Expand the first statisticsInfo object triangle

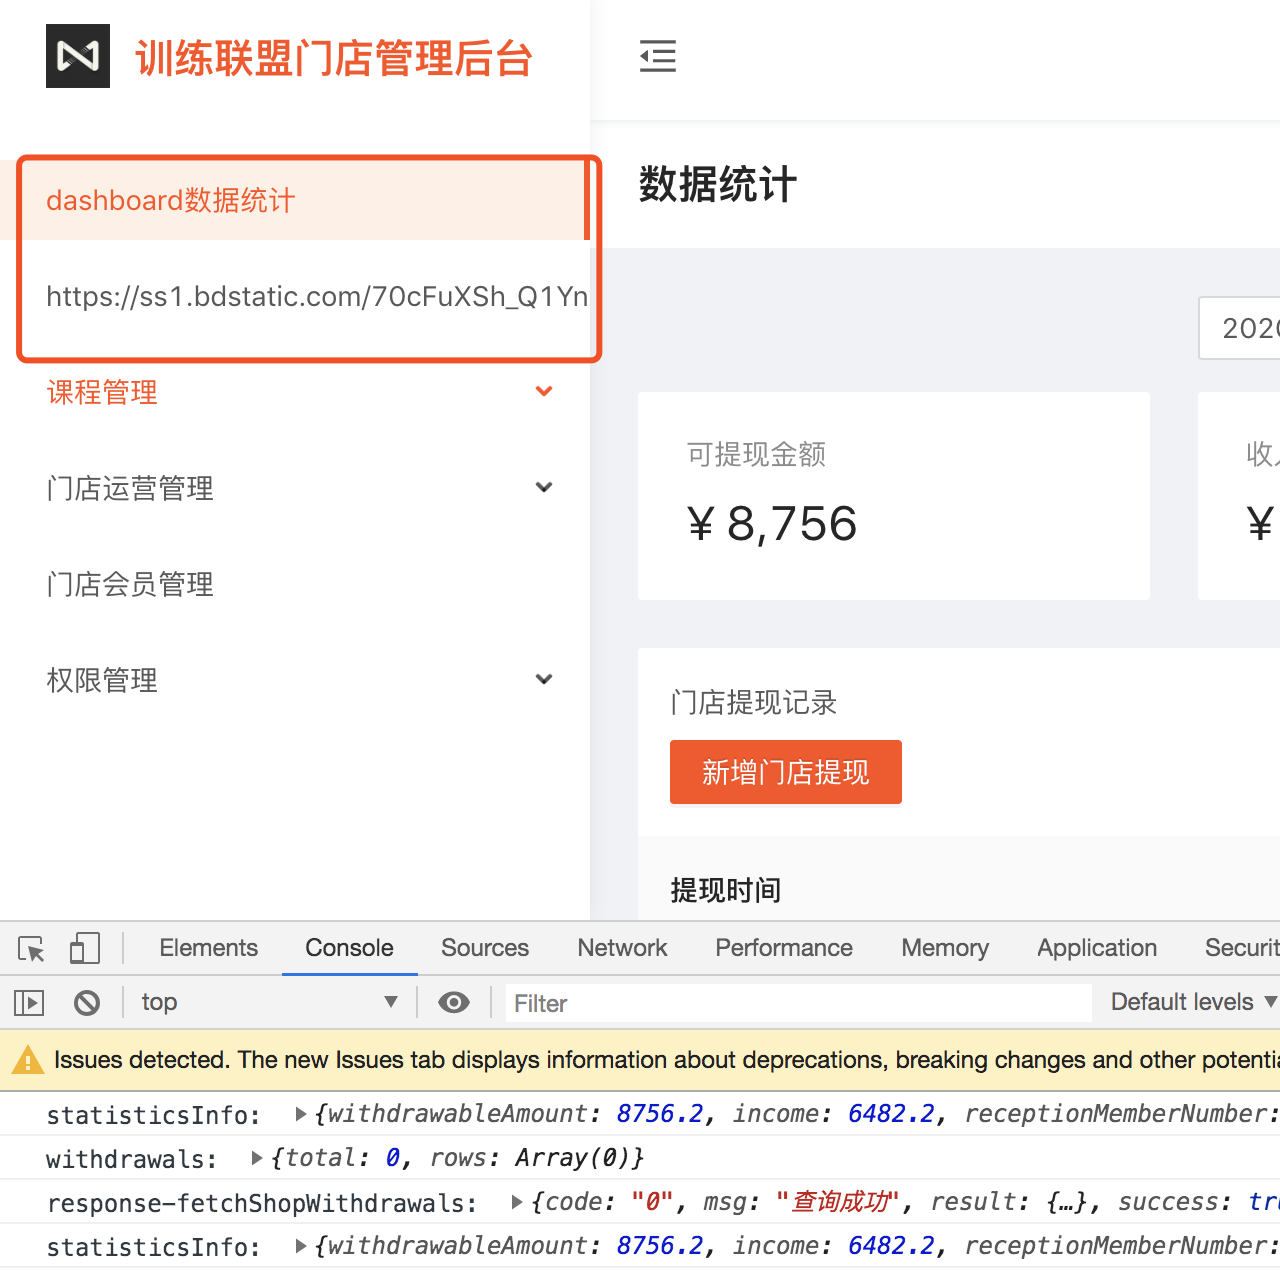click(x=301, y=1114)
